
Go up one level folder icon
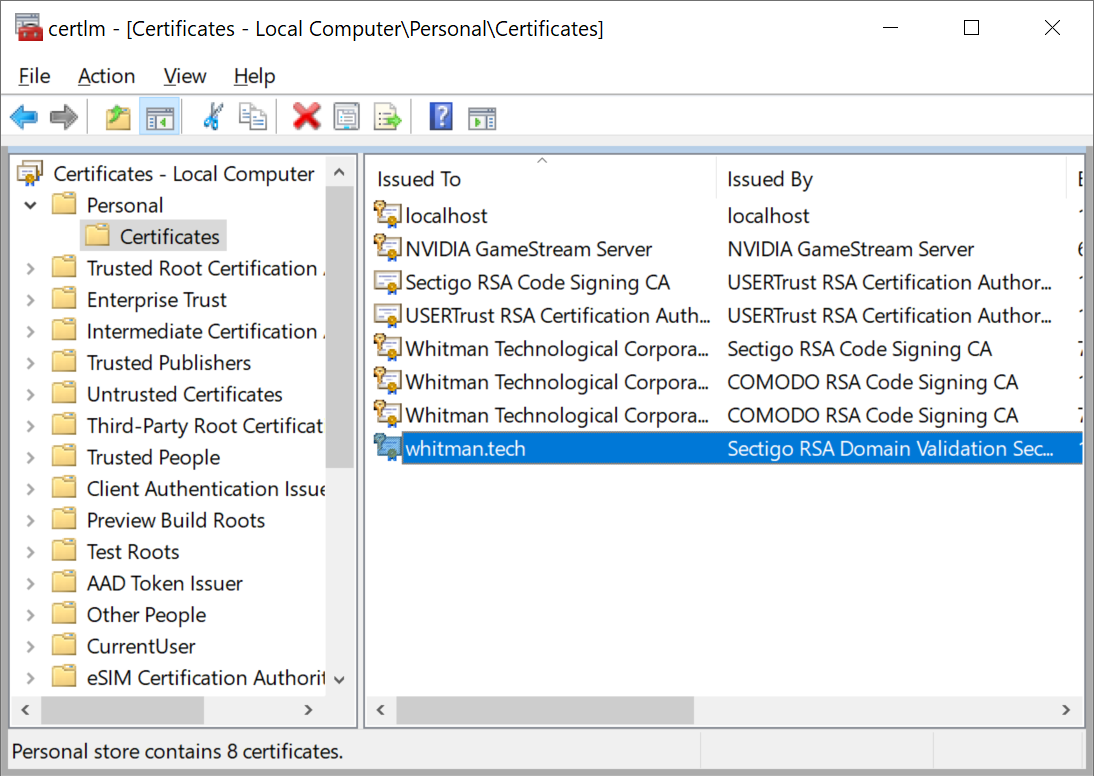point(119,117)
